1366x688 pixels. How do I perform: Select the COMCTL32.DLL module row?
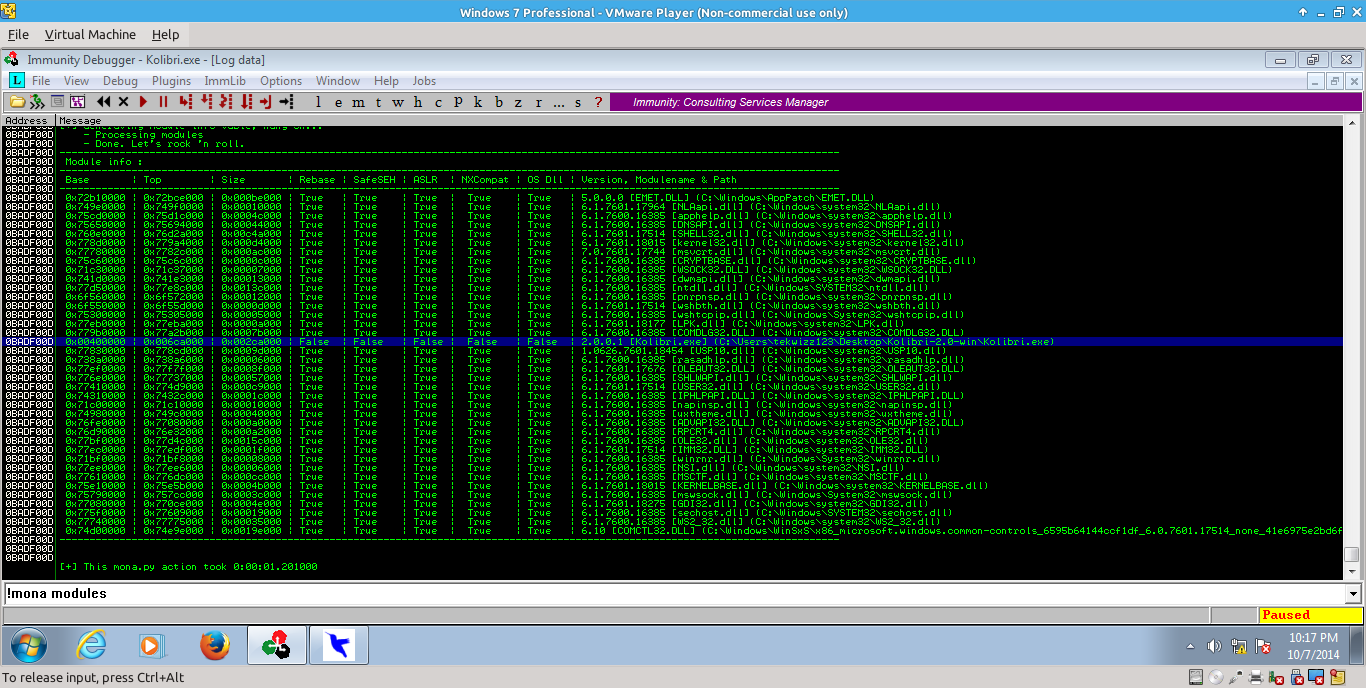(671, 531)
